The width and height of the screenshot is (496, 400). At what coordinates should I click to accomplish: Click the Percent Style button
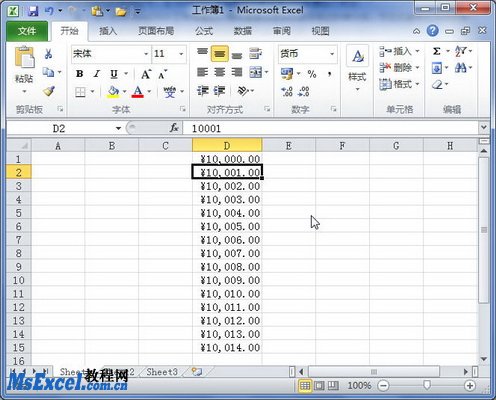pyautogui.click(x=312, y=74)
